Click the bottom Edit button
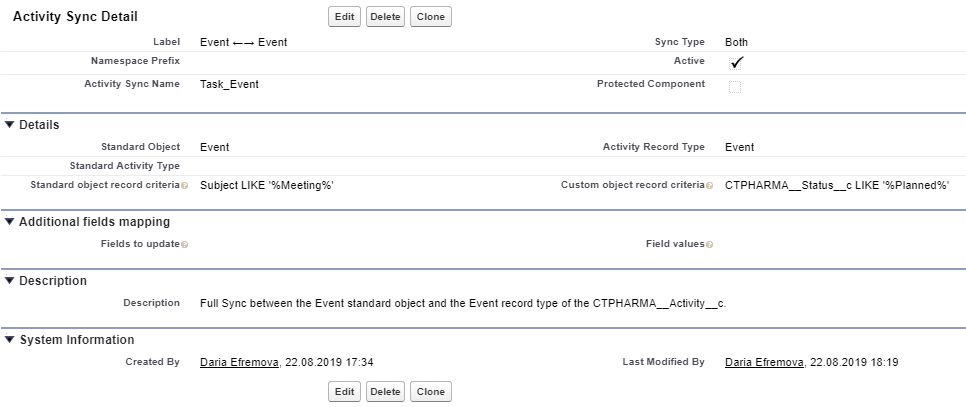Screen dimensions: 966x407 click(x=344, y=391)
